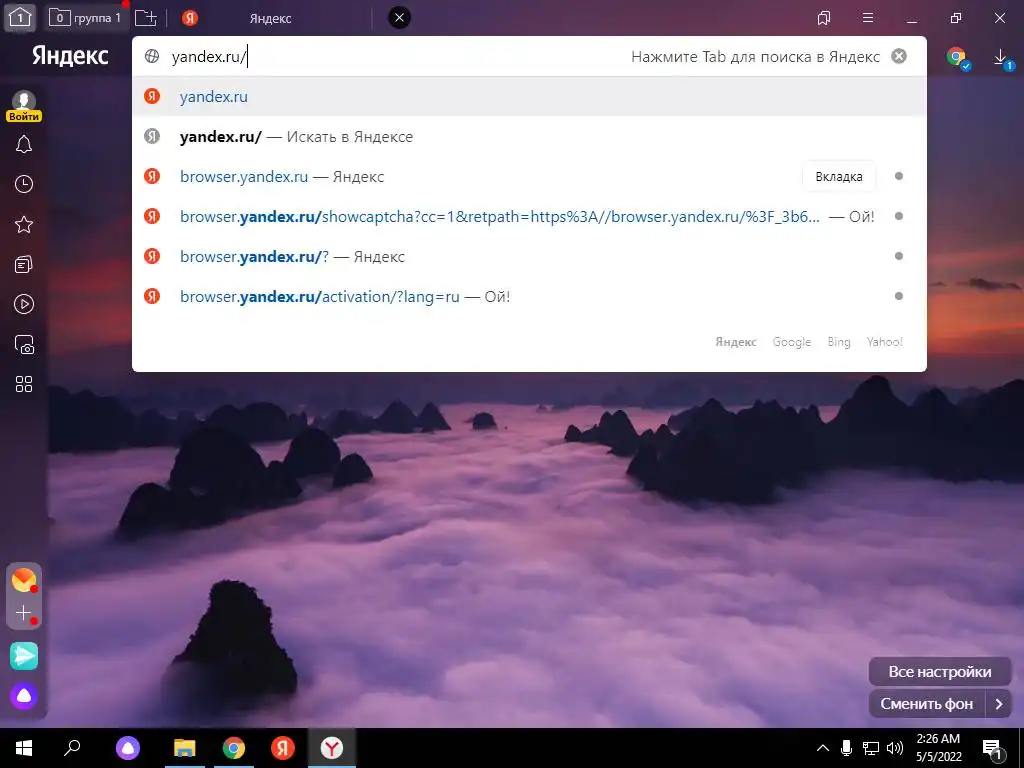The width and height of the screenshot is (1024, 768).
Task: Remove the showcaptcha suggestion via its dot
Action: click(x=899, y=216)
